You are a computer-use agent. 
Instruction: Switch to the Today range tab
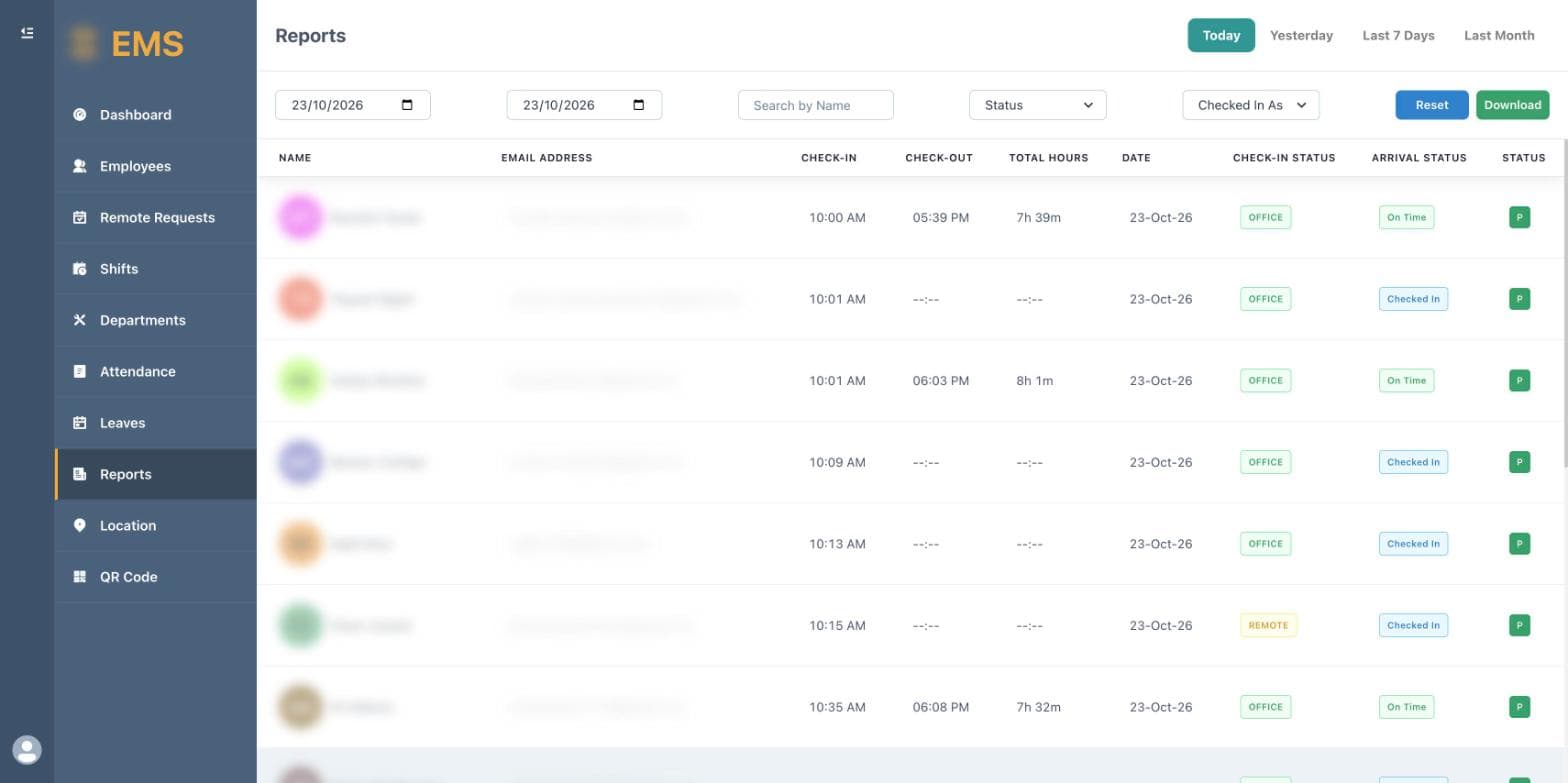pos(1221,35)
